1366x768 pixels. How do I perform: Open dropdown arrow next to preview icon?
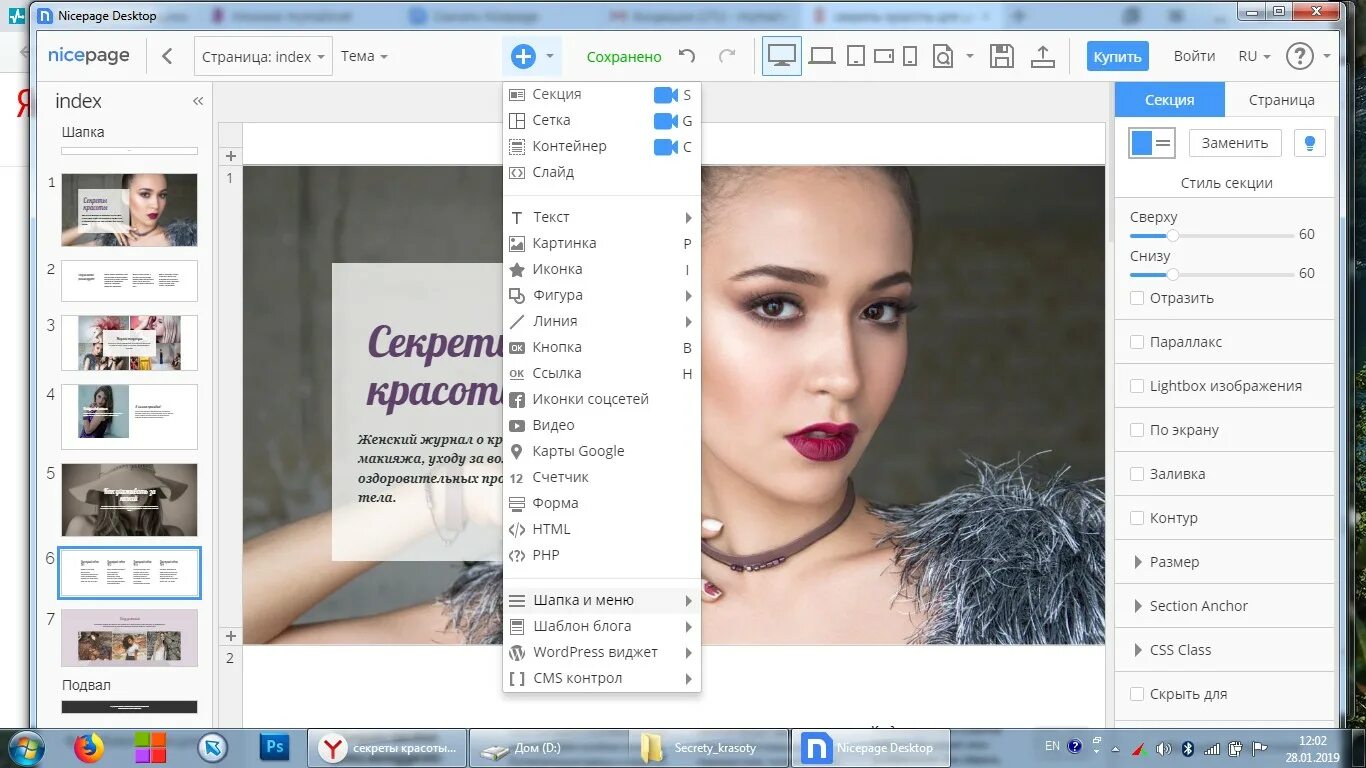click(969, 57)
